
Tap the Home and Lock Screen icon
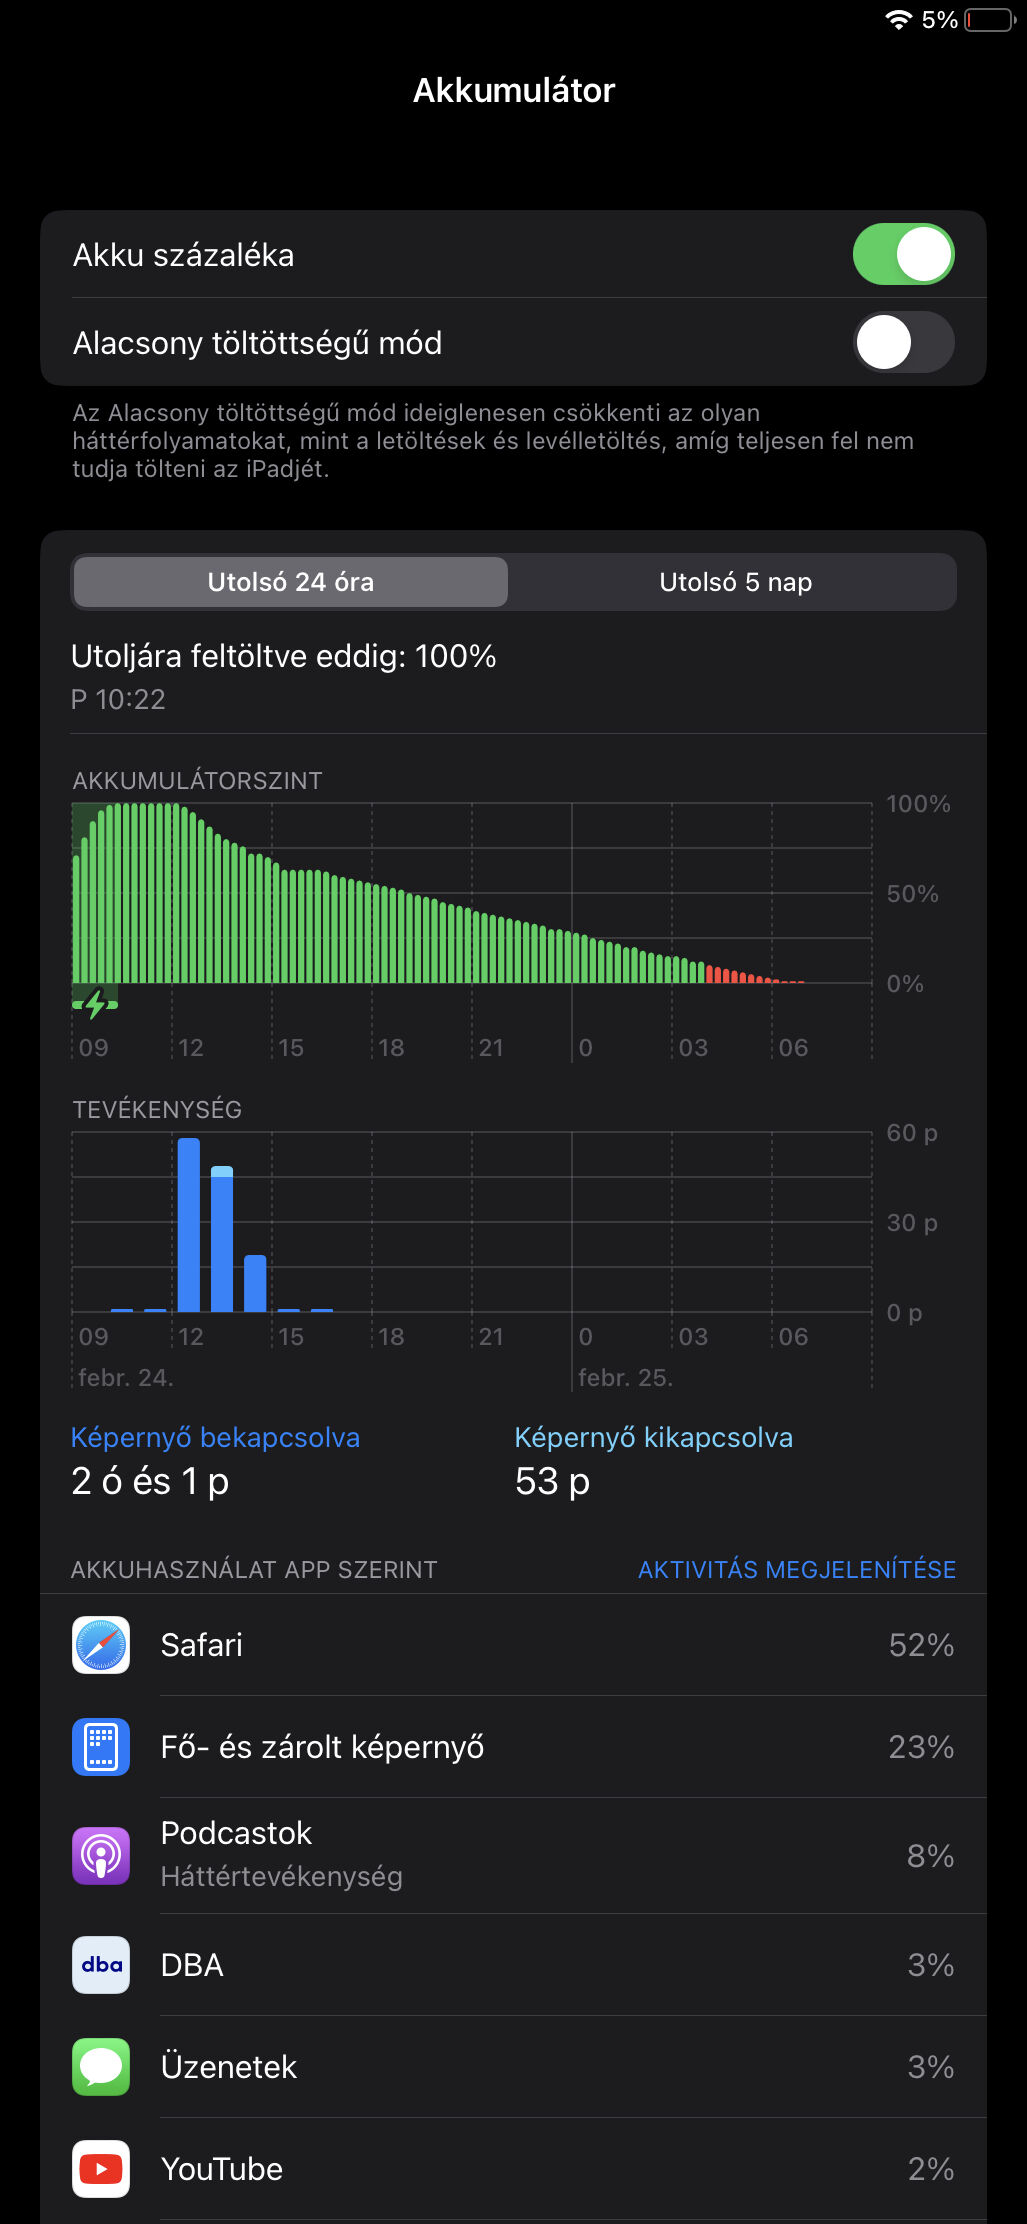click(101, 1747)
